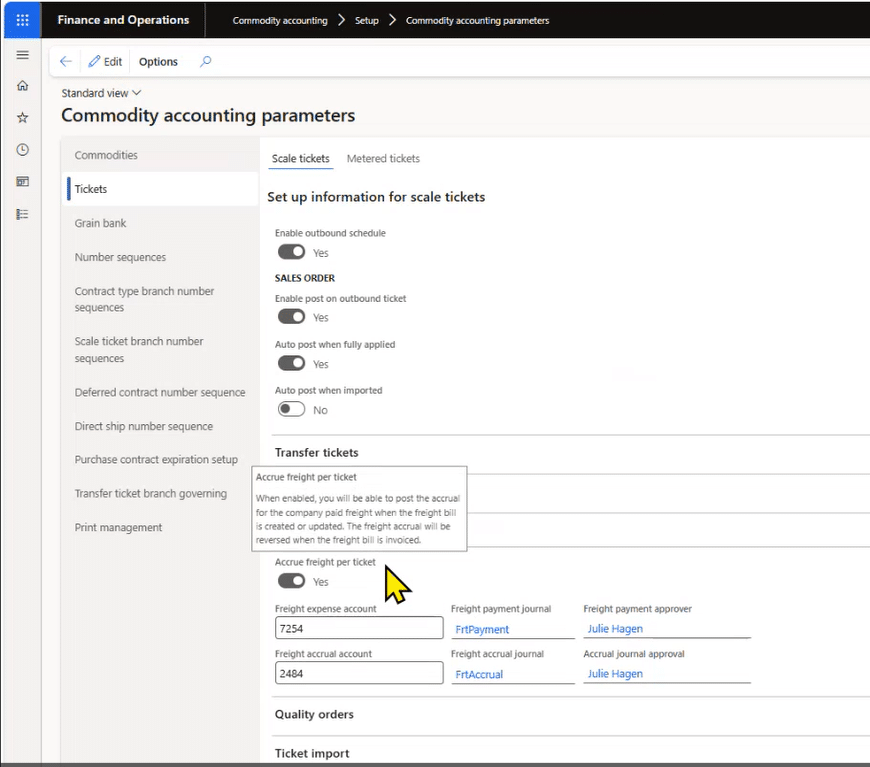Enable Auto post when imported
Screen dimensions: 870x767
pyautogui.click(x=291, y=410)
